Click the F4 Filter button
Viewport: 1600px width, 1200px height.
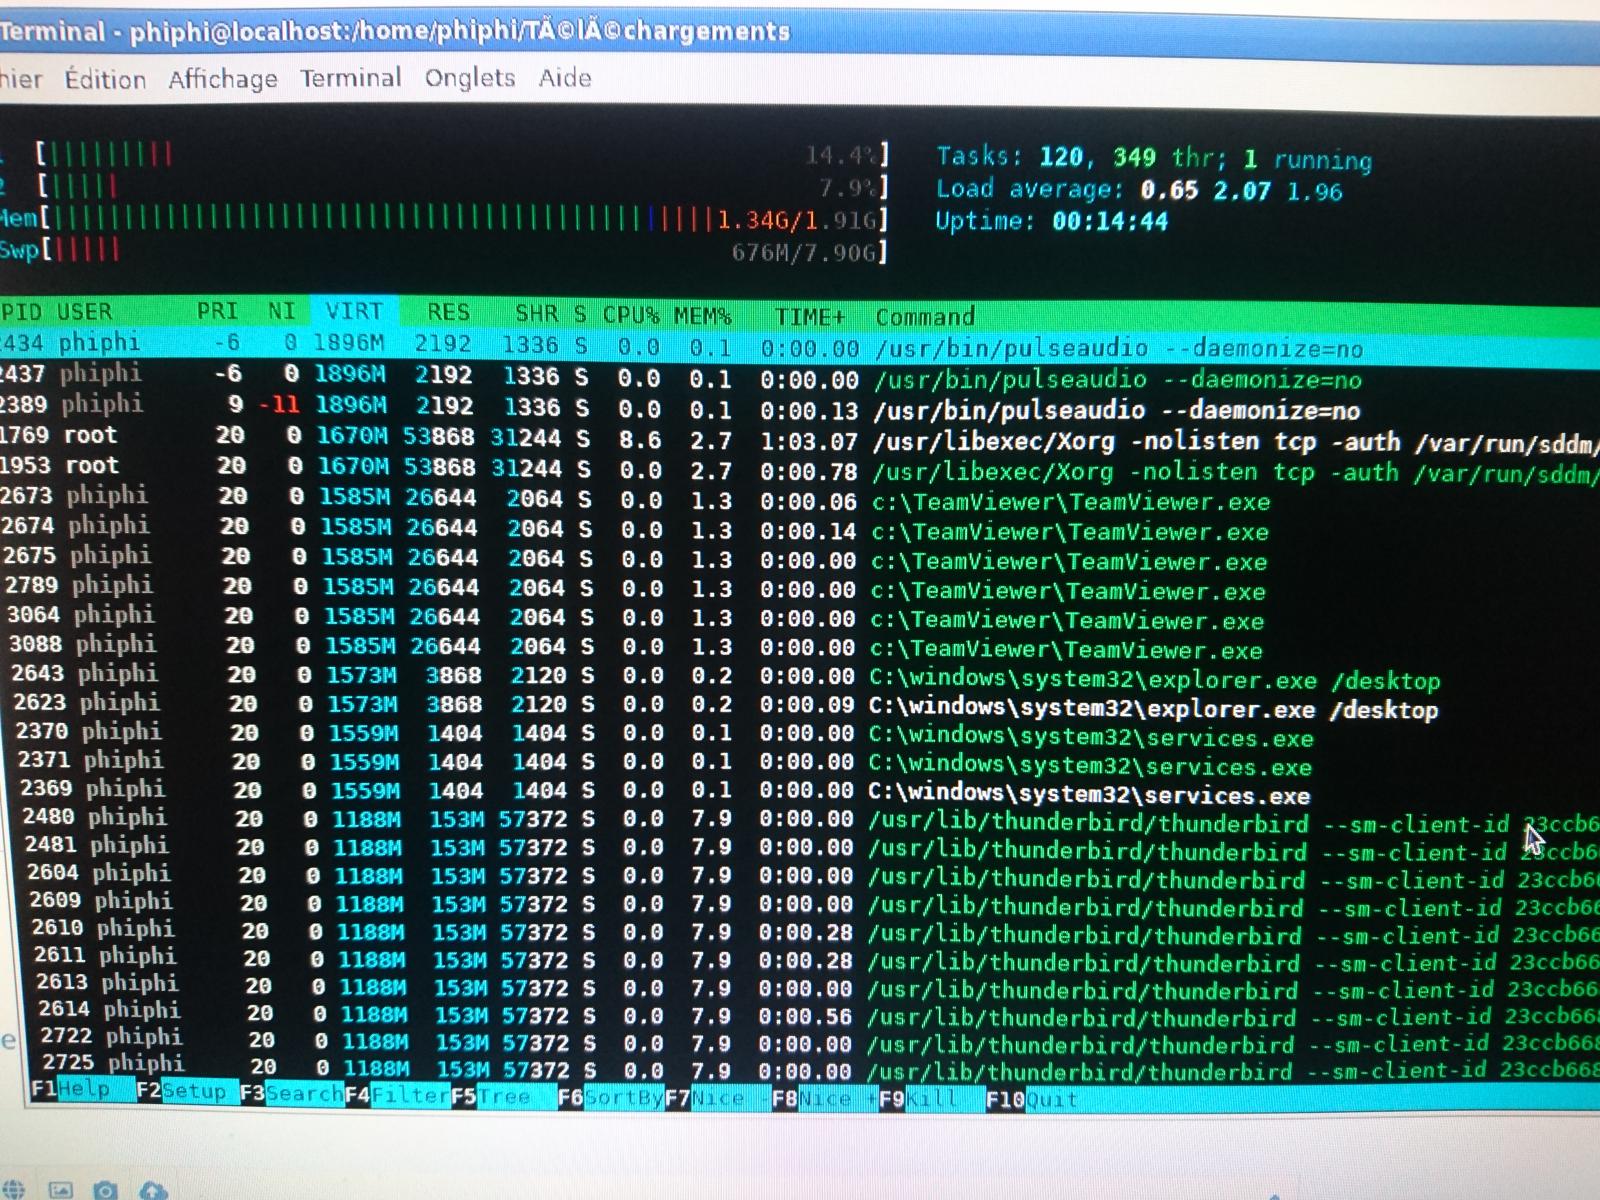click(397, 1095)
